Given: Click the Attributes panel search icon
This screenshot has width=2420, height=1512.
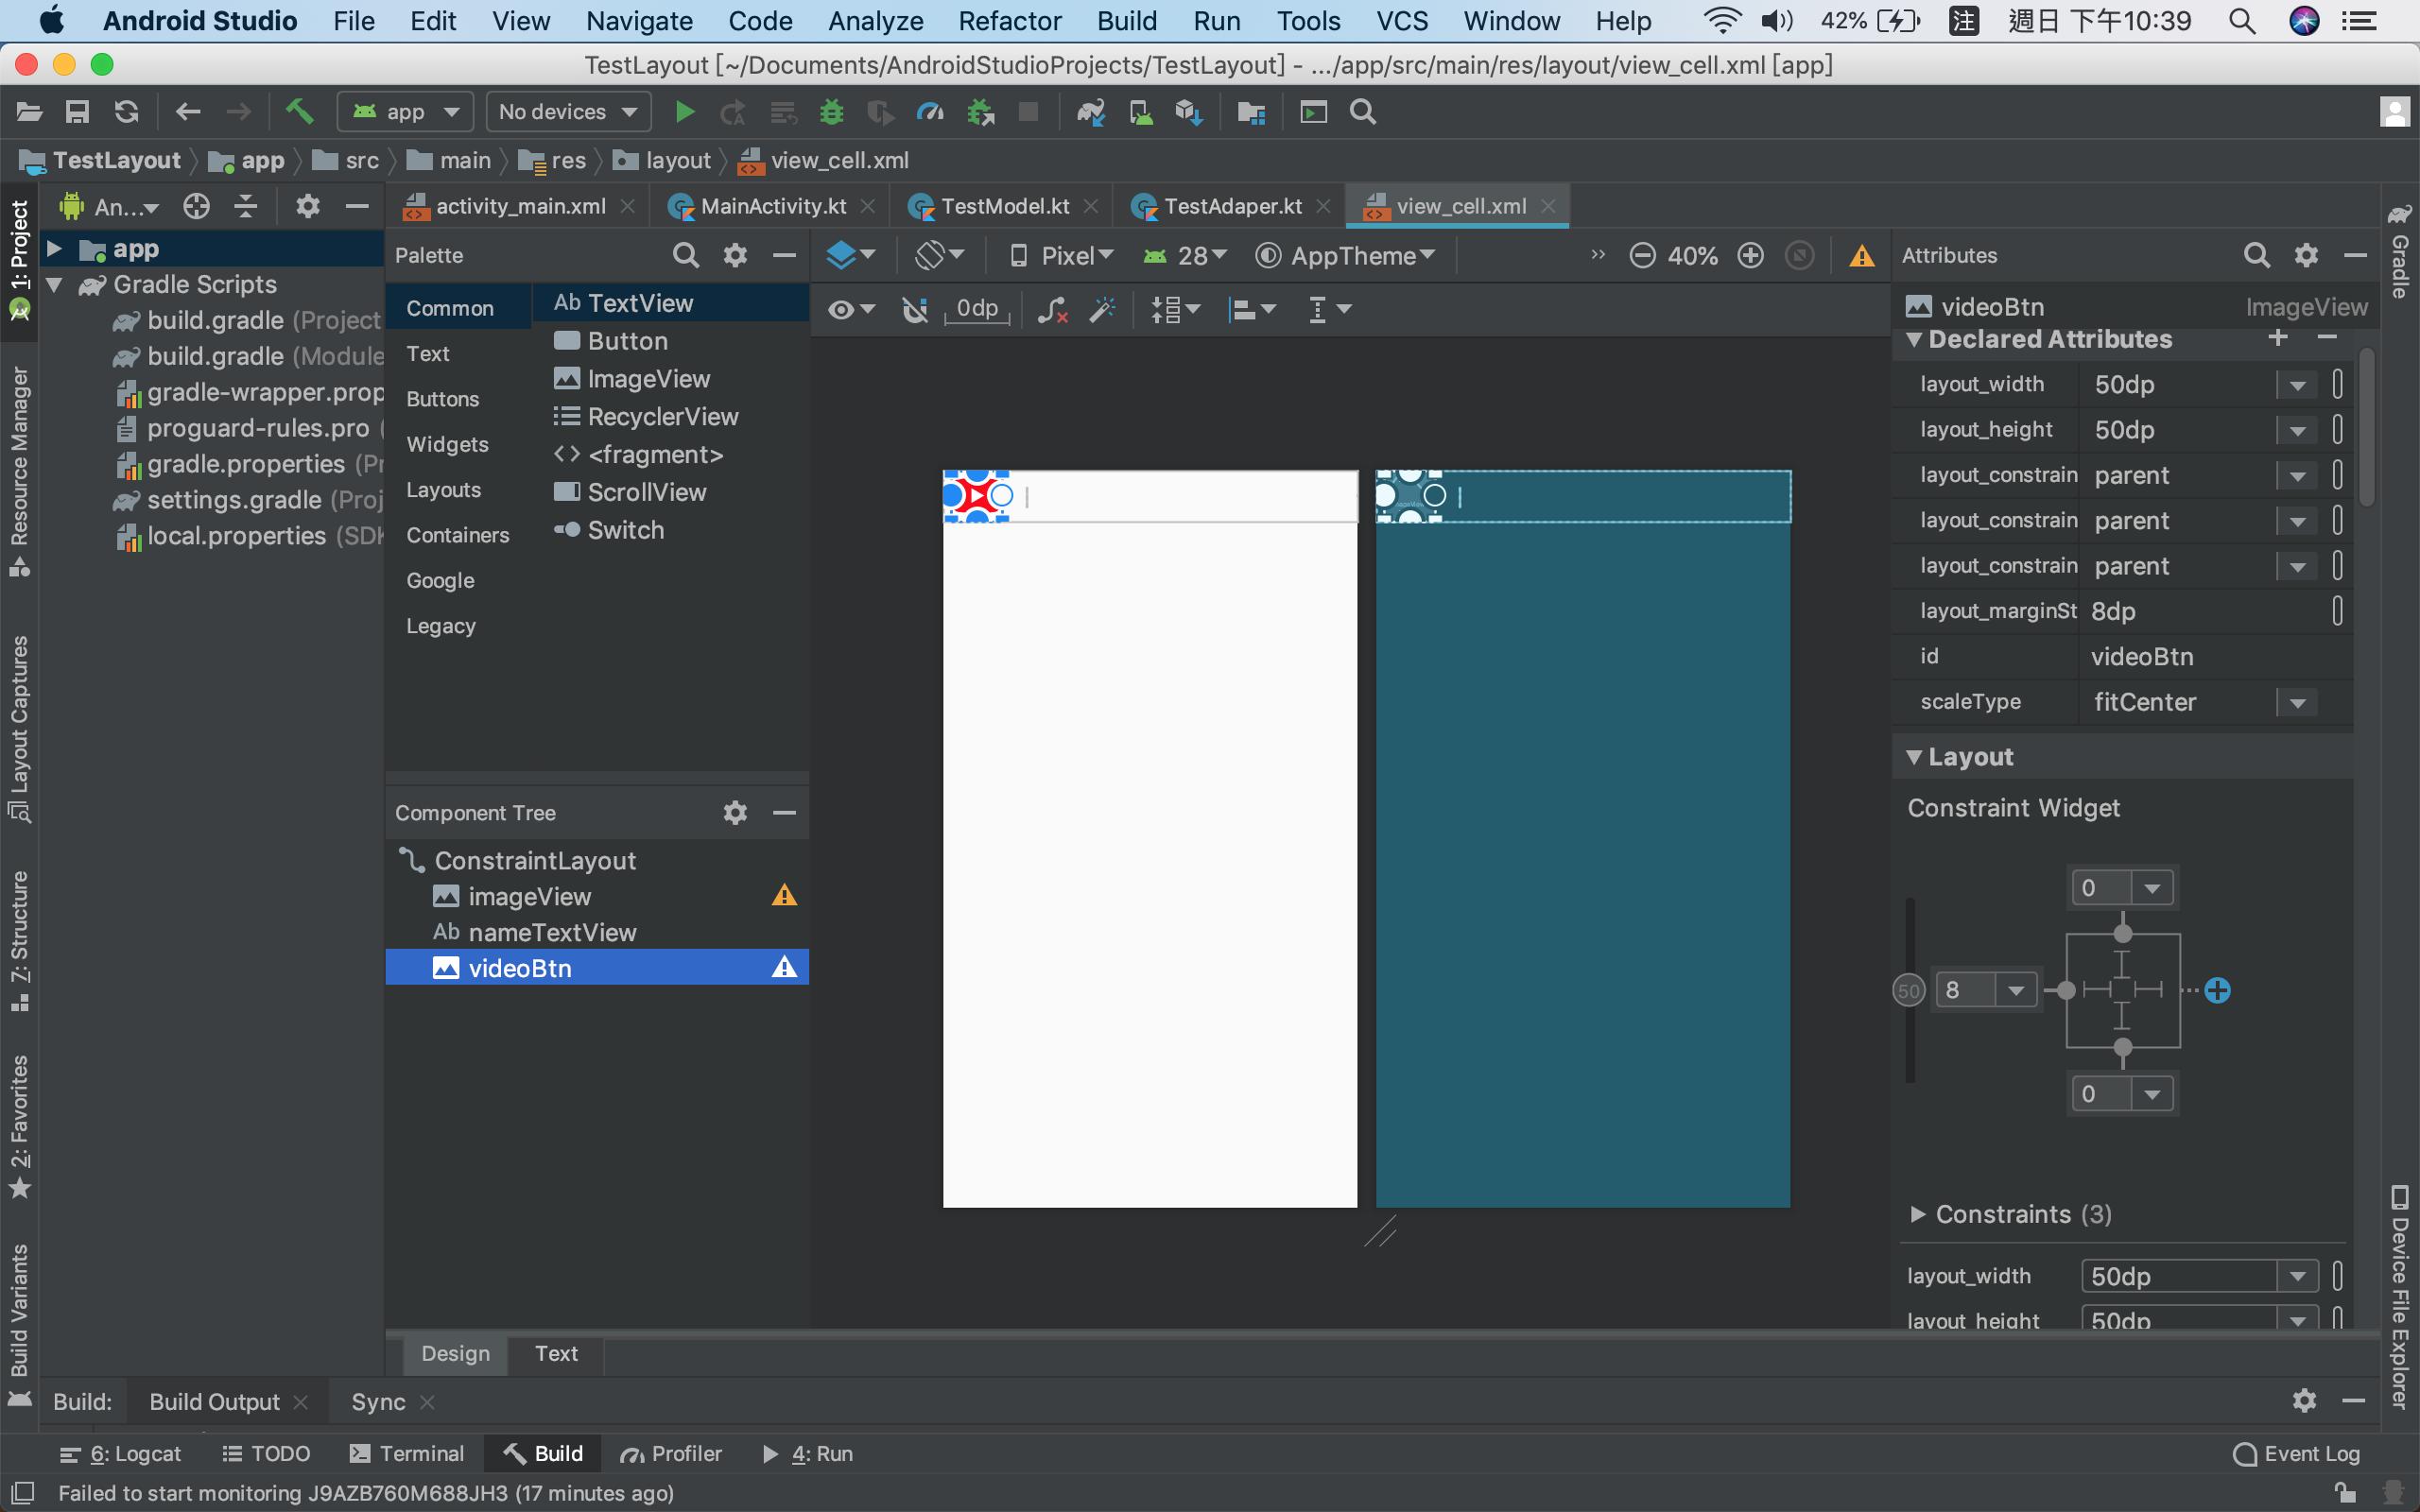Looking at the screenshot, I should coord(2256,256).
